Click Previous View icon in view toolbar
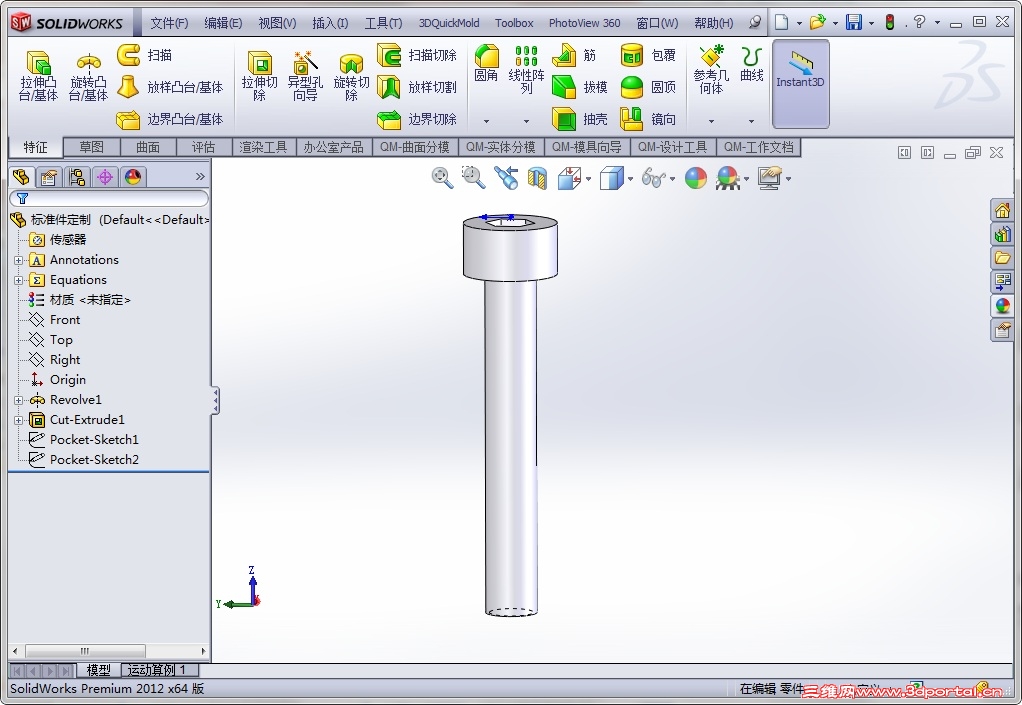Screen dimensions: 1022x705 pyautogui.click(x=506, y=178)
